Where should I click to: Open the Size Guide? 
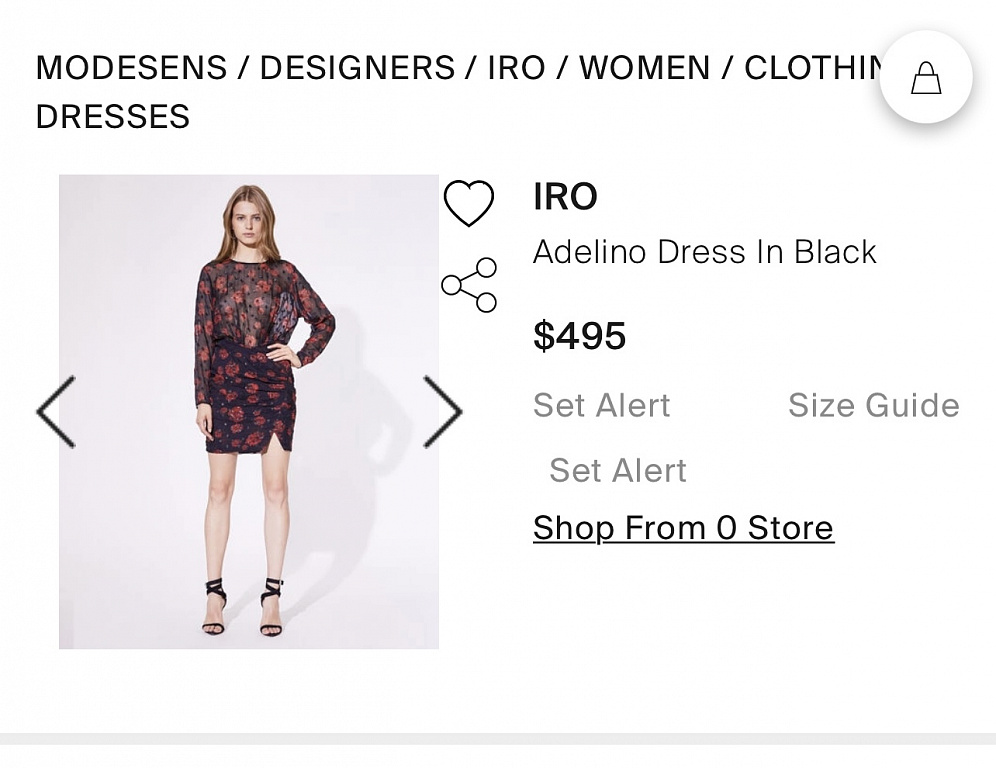click(873, 405)
